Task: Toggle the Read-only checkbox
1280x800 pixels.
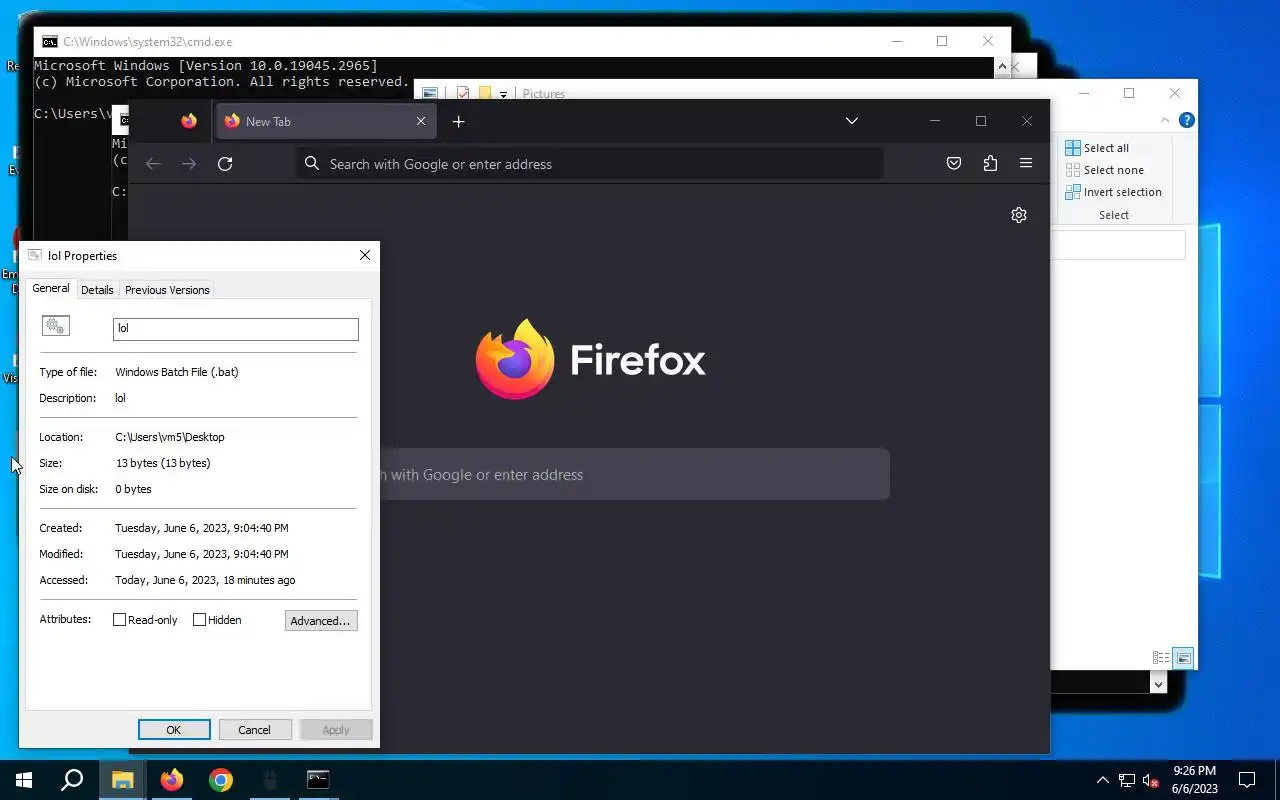Action: coord(120,620)
